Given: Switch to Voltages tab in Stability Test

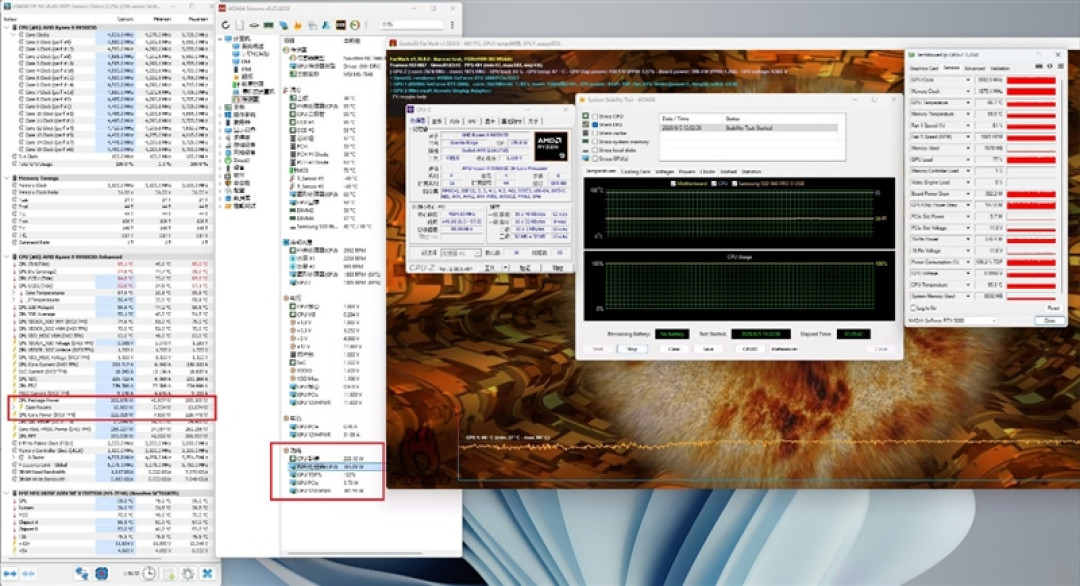Looking at the screenshot, I should 665,171.
